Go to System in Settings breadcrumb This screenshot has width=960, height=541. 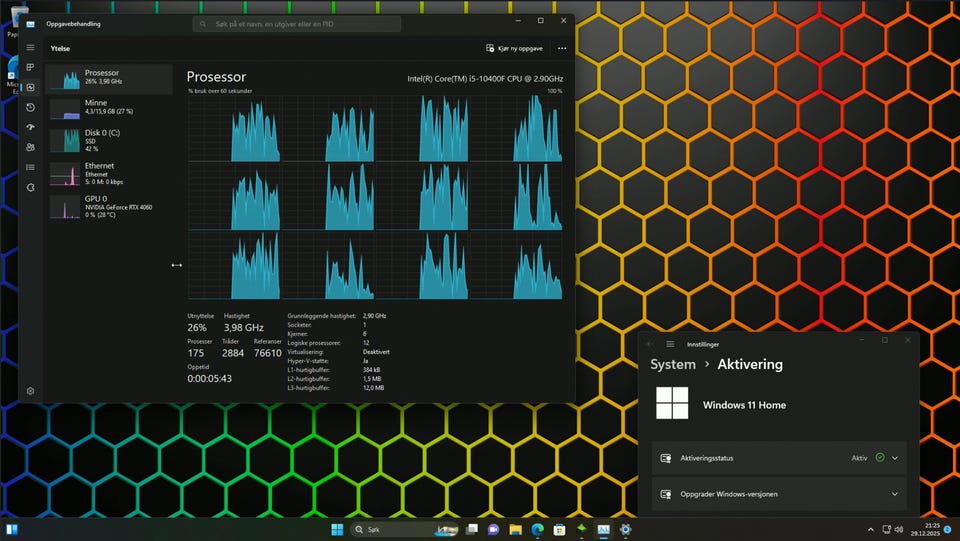(672, 365)
